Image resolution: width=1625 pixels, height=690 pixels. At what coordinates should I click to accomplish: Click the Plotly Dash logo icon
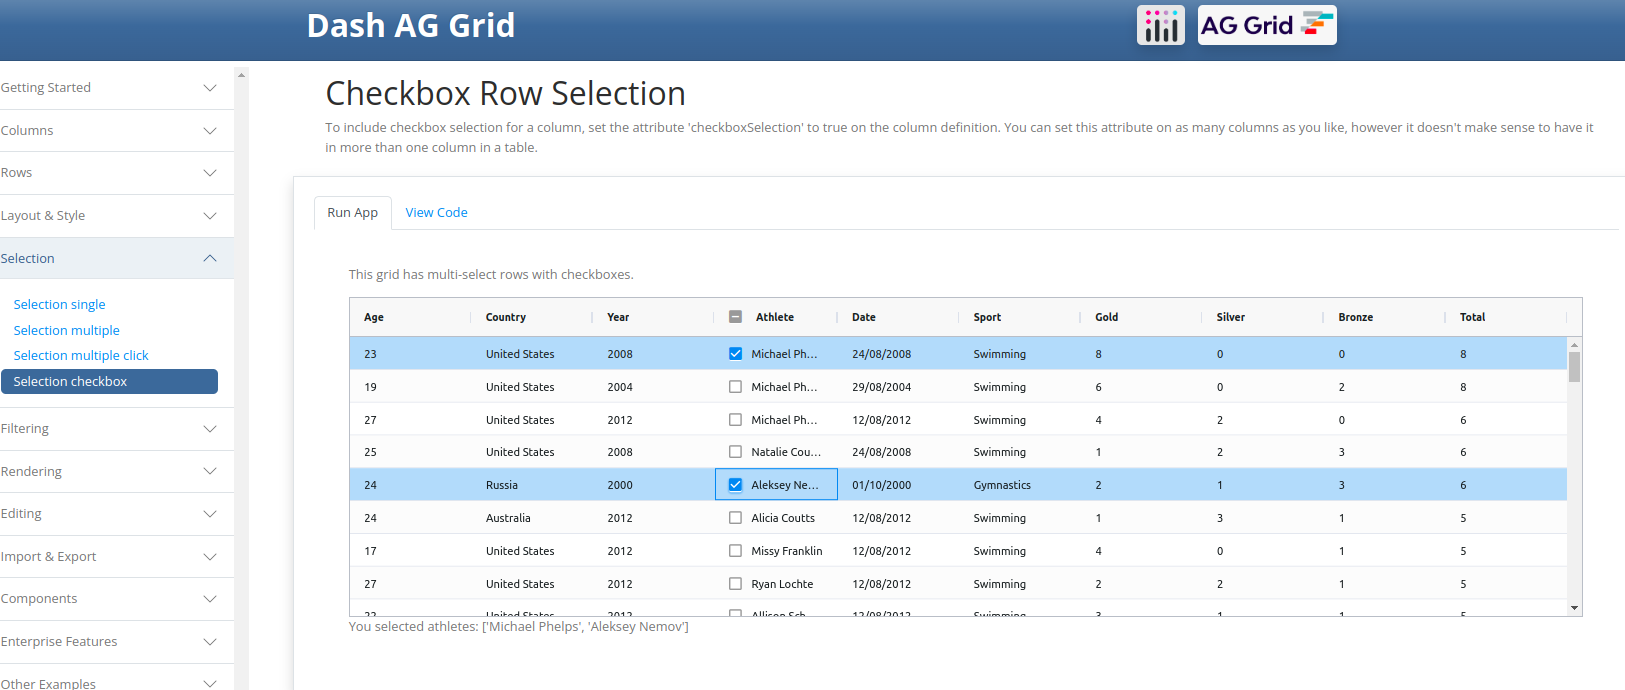1161,25
